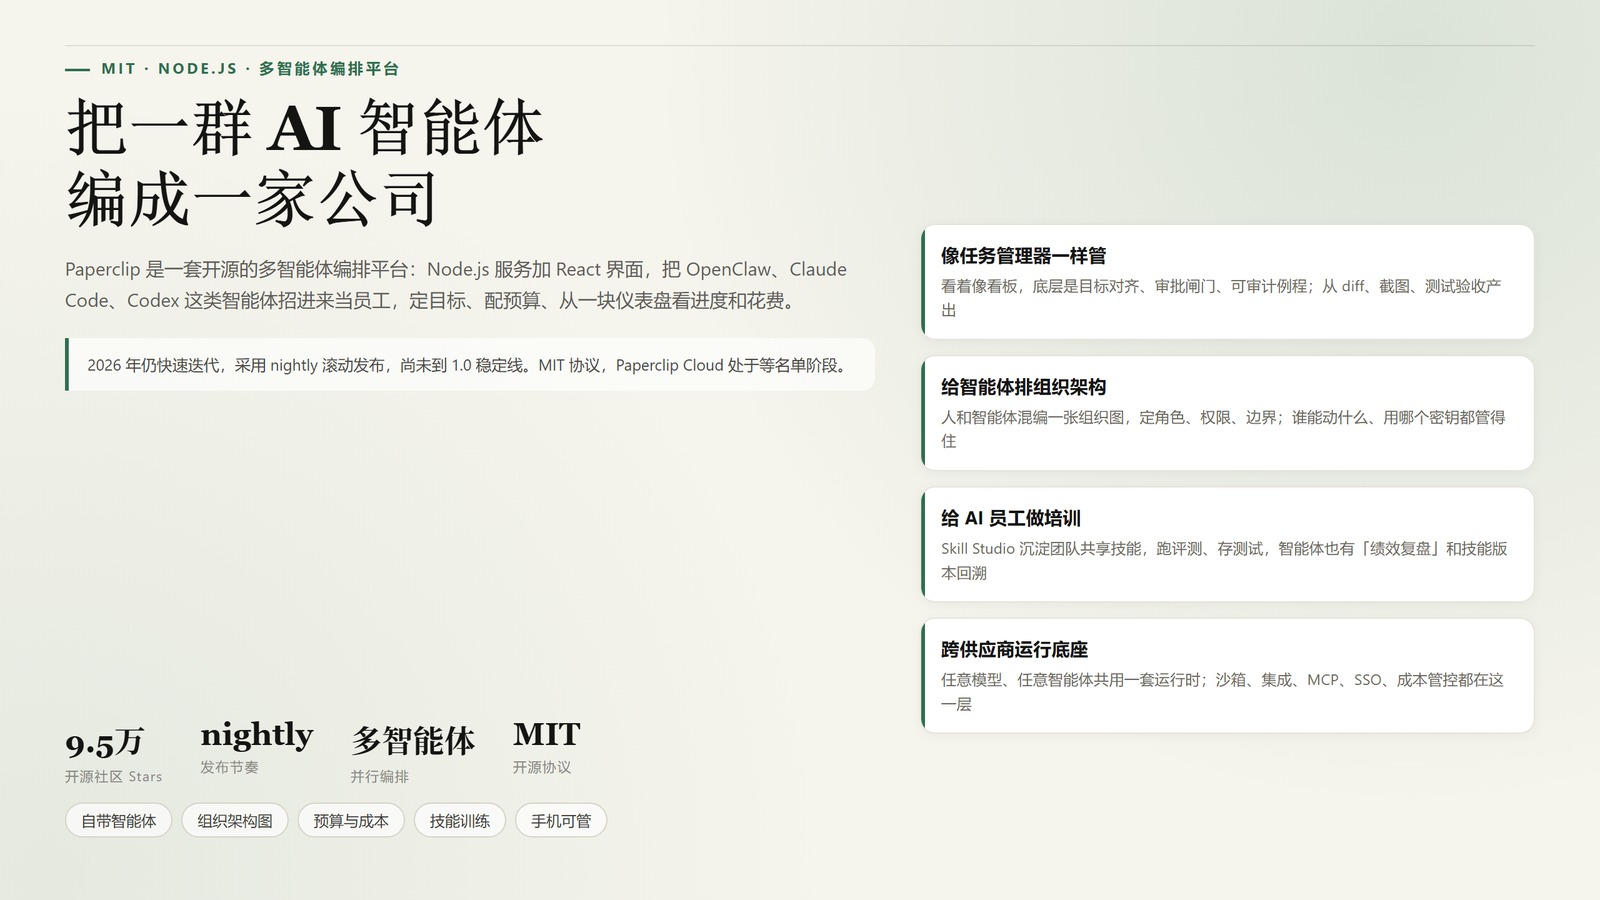Click the Paperclip intro paragraph
The image size is (1600, 900).
coord(456,285)
